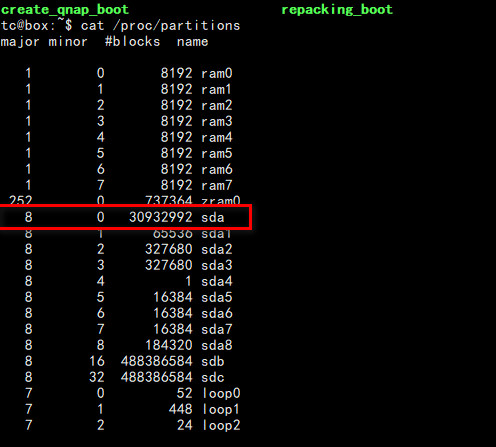Click the 184320 block count
Image resolution: width=496 pixels, height=447 pixels.
[169, 345]
